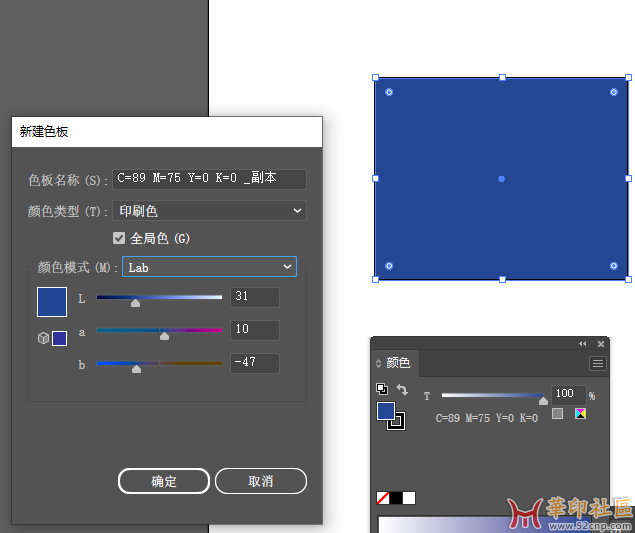Viewport: 635px width, 533px height.
Task: Click the 取消 button
Action: [x=260, y=481]
